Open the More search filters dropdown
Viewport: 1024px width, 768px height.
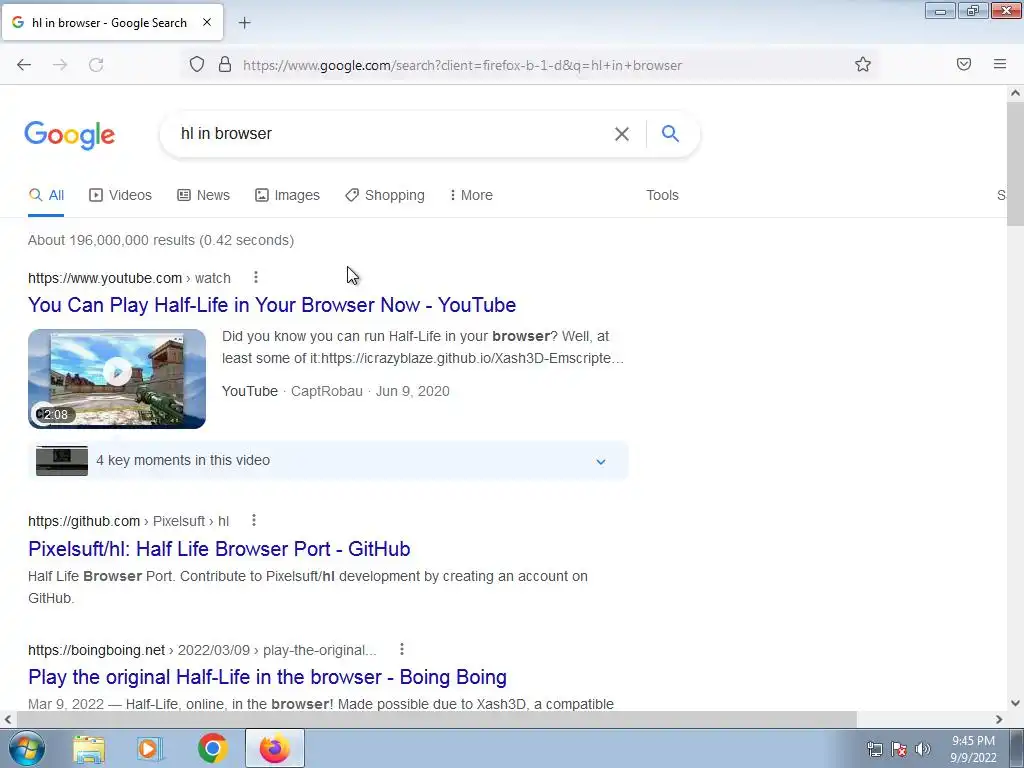point(471,195)
